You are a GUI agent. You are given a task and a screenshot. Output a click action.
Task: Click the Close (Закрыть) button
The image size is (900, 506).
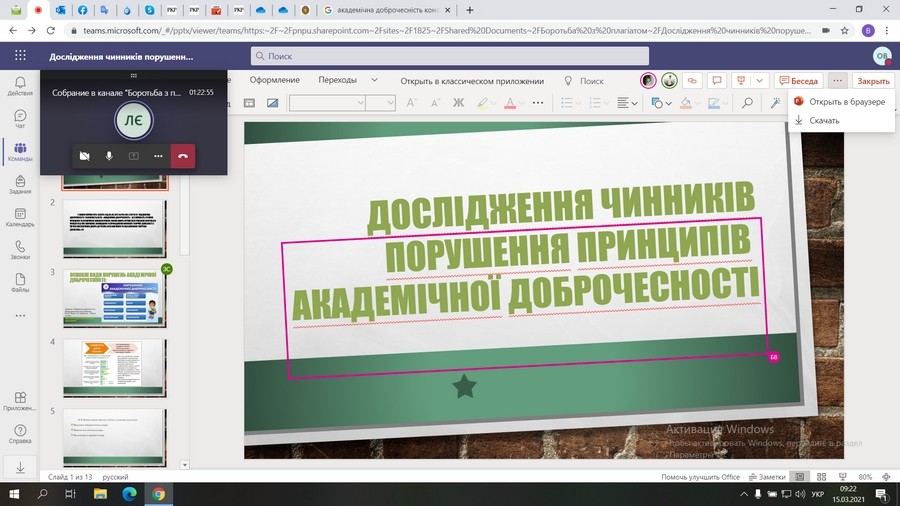coord(873,81)
